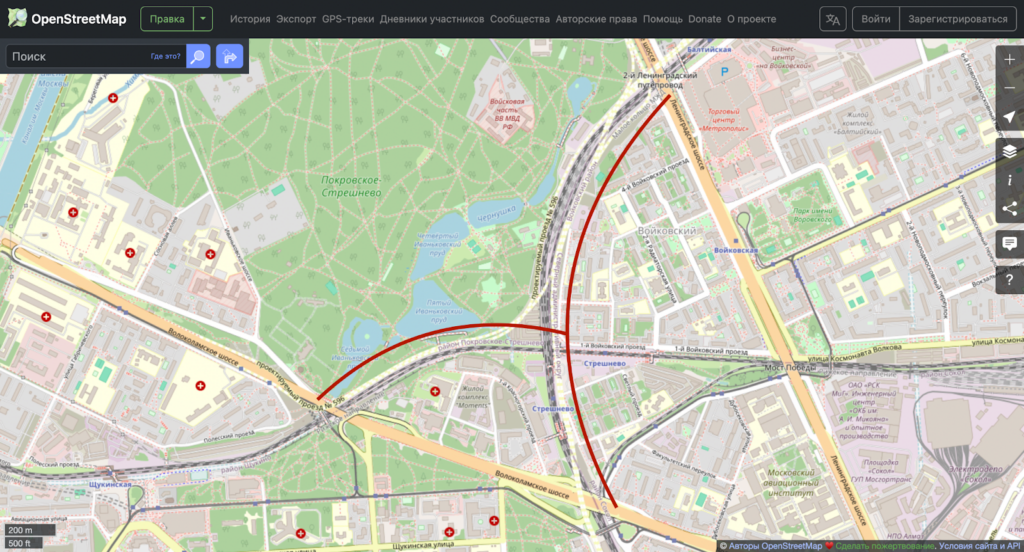1024x552 pixels.
Task: Open the route directions tool
Action: pyautogui.click(x=230, y=57)
